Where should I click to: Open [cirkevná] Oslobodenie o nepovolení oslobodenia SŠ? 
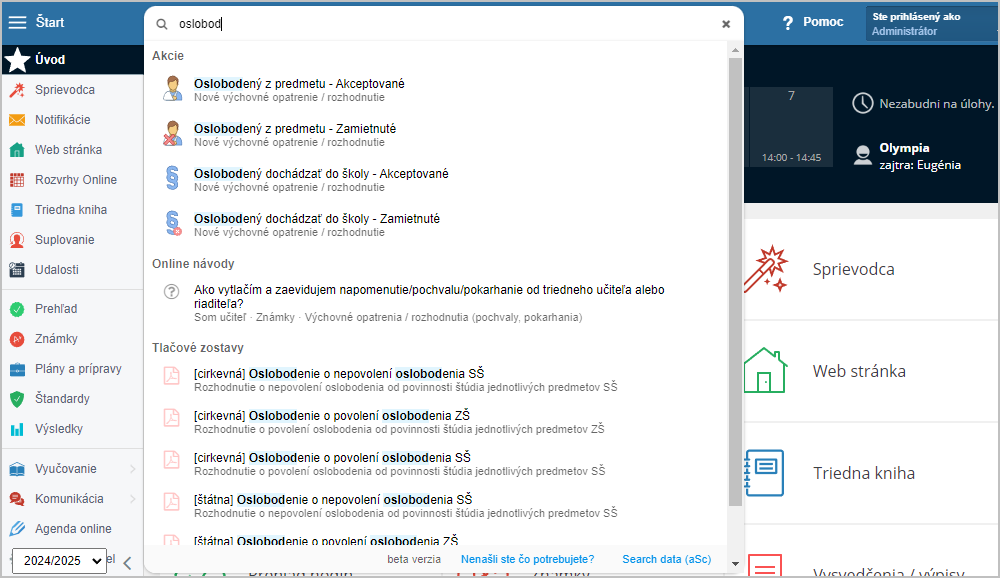click(x=436, y=380)
